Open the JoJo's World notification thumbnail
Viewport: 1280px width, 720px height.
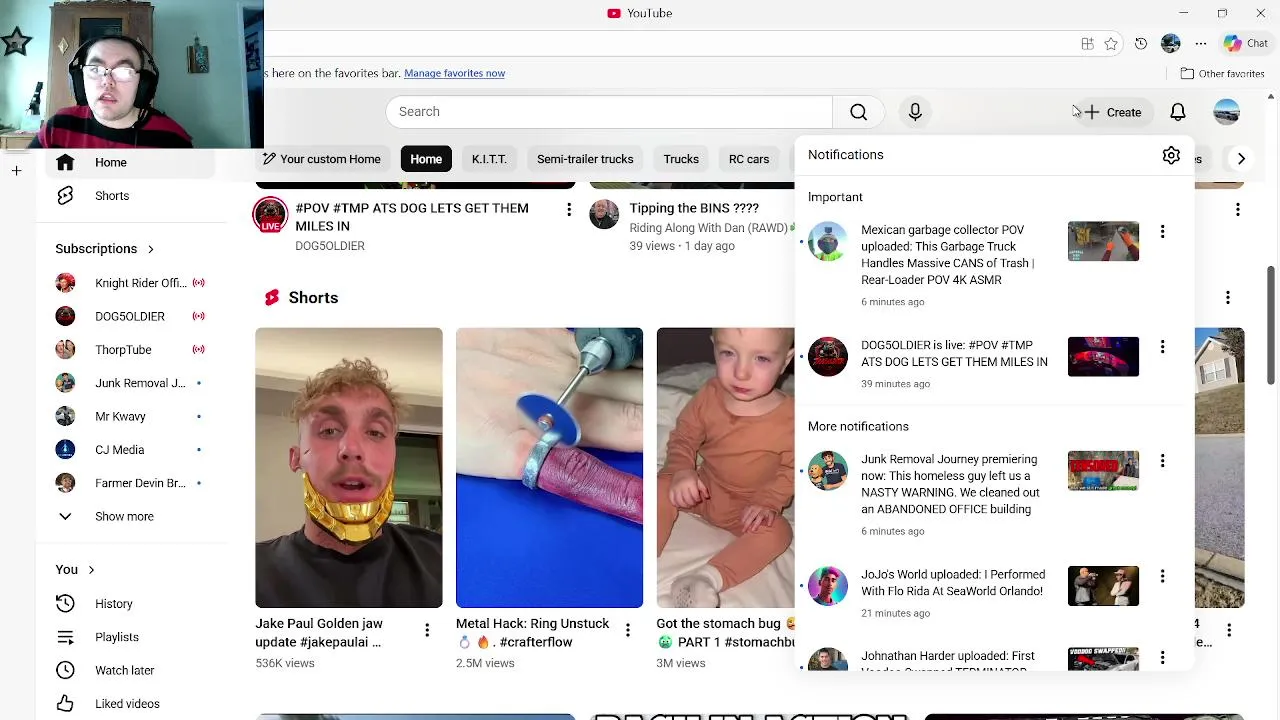(1103, 586)
